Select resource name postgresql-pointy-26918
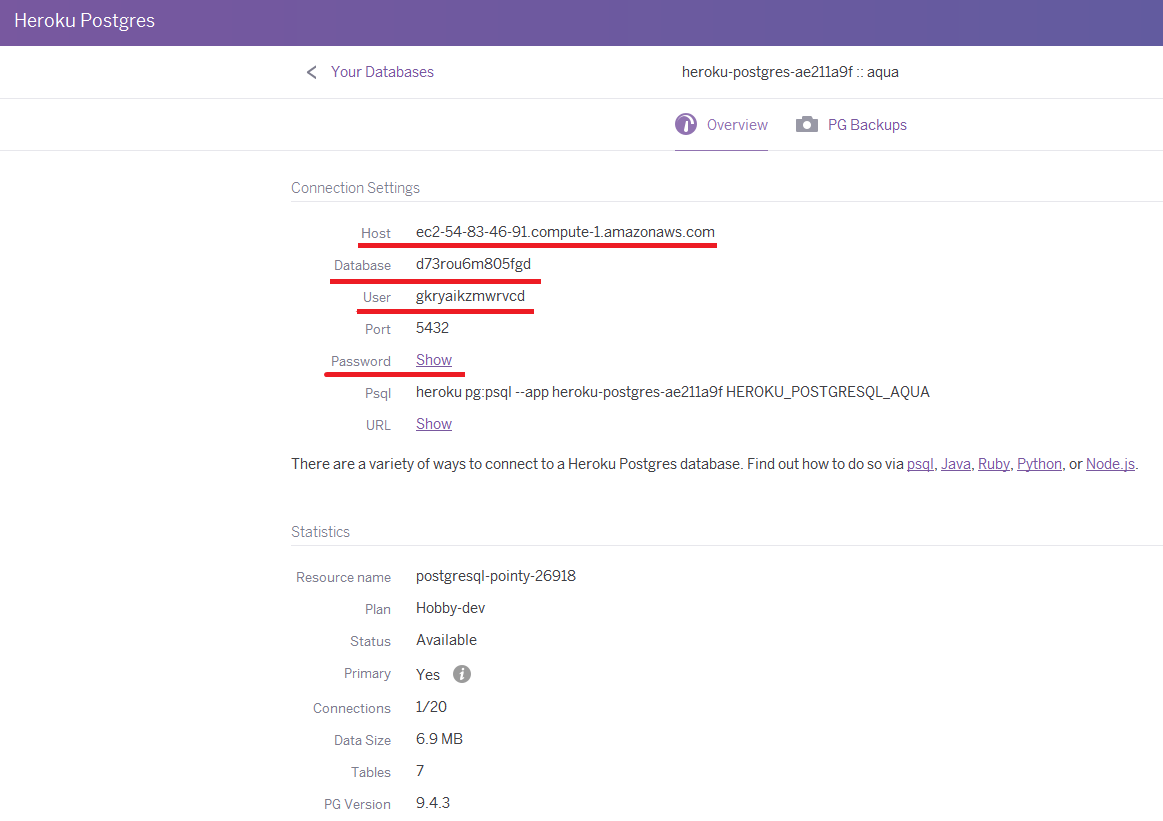 (x=495, y=576)
